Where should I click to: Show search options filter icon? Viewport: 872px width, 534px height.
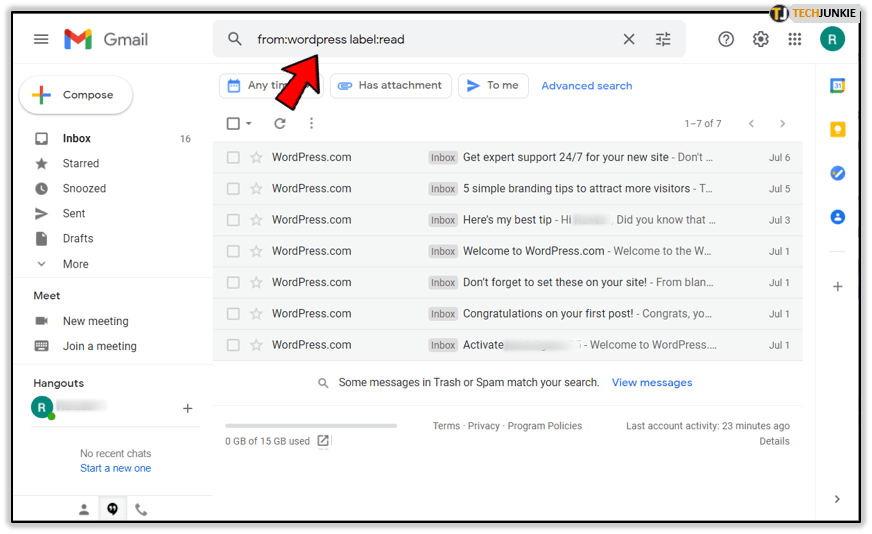point(663,39)
